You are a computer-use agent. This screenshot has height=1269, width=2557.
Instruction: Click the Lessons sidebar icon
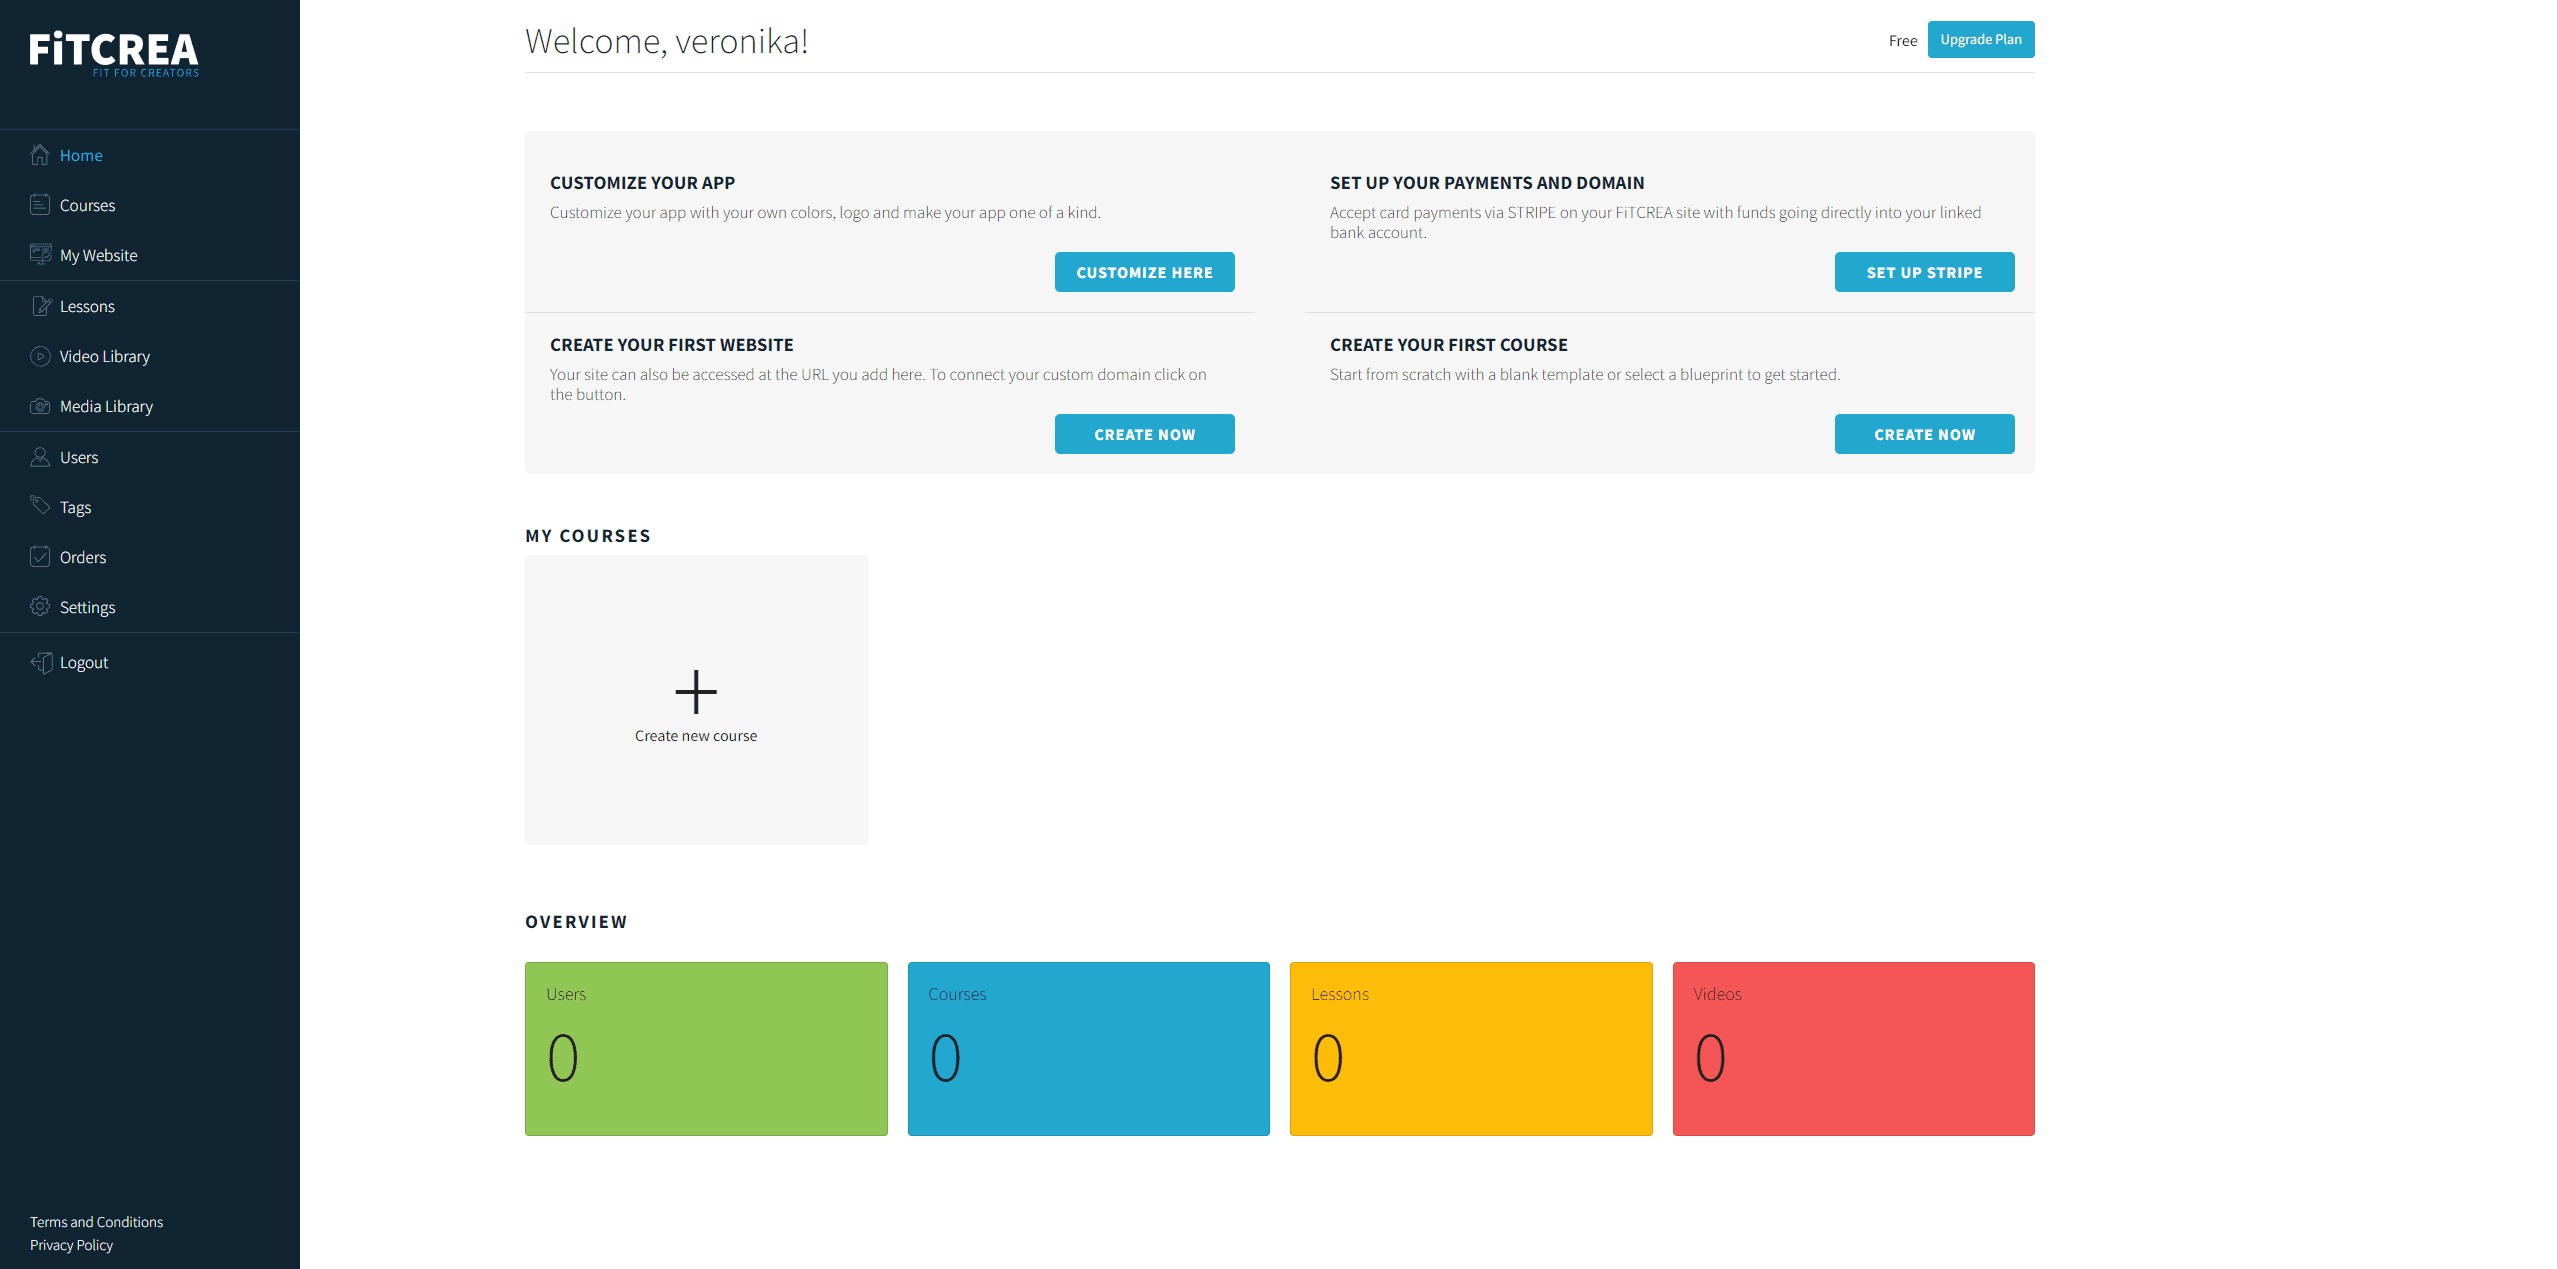click(x=41, y=305)
